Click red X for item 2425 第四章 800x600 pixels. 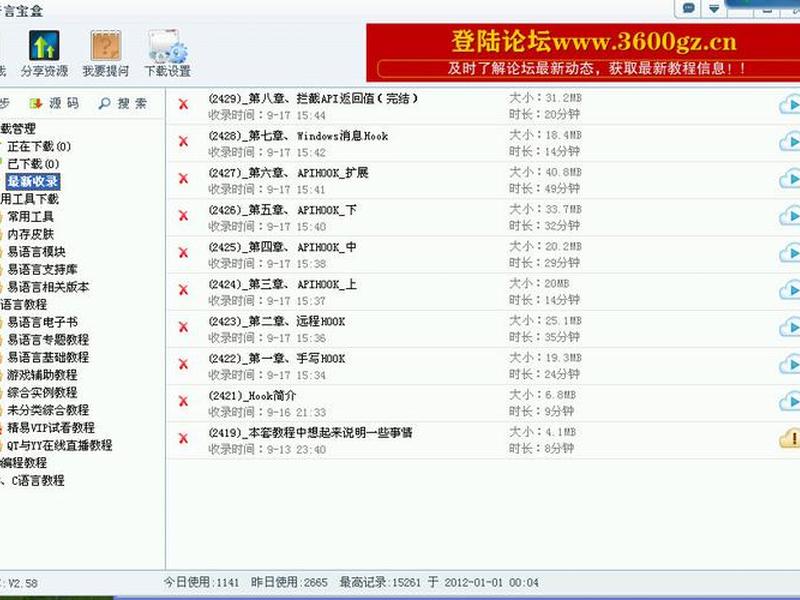pyautogui.click(x=183, y=253)
